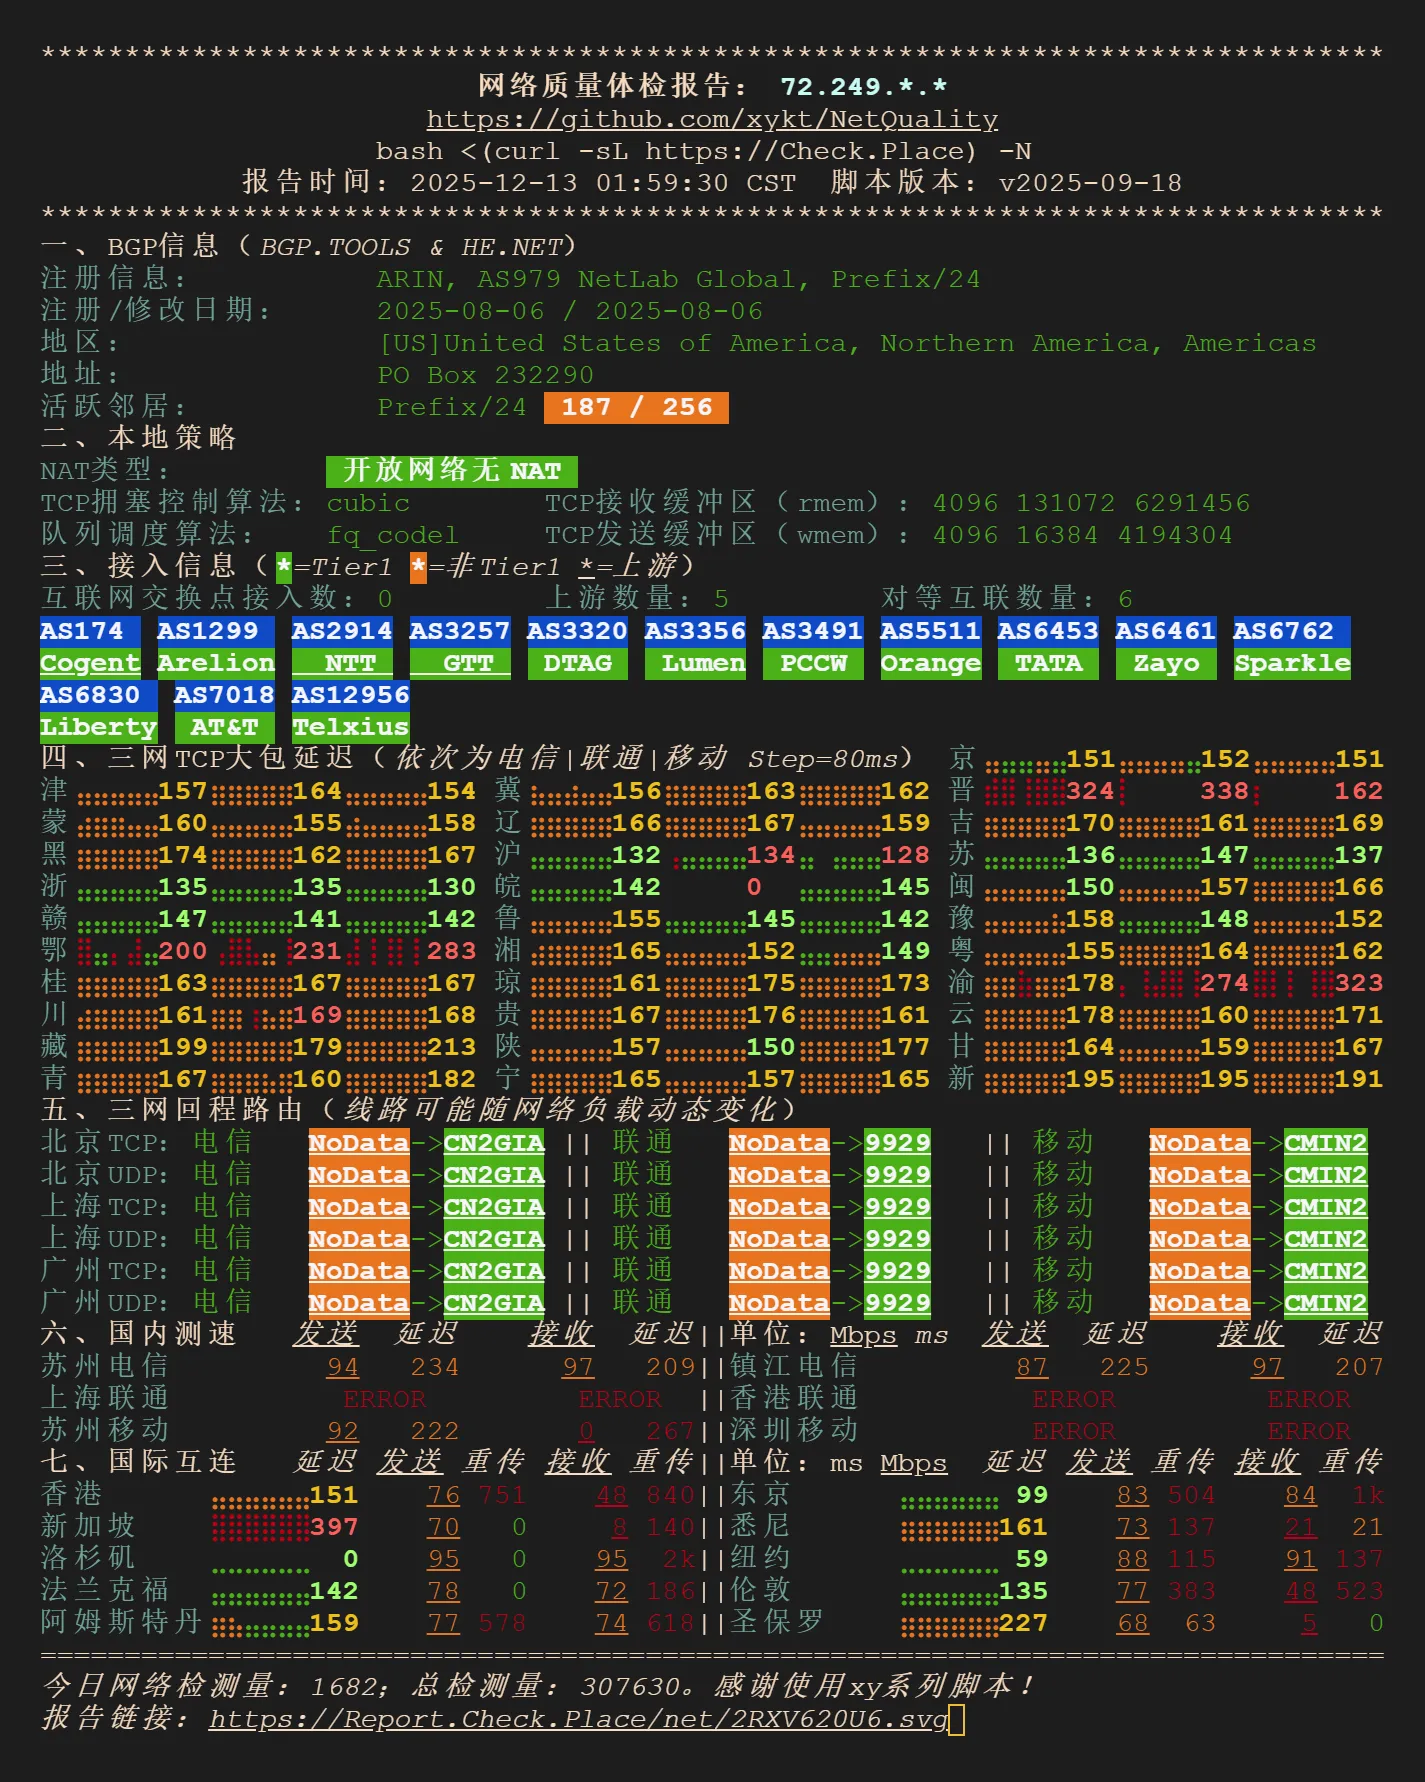Click the CMIN2 badge in 广州UDP row
Viewport: 1425px width, 1782px height.
(x=1325, y=1303)
